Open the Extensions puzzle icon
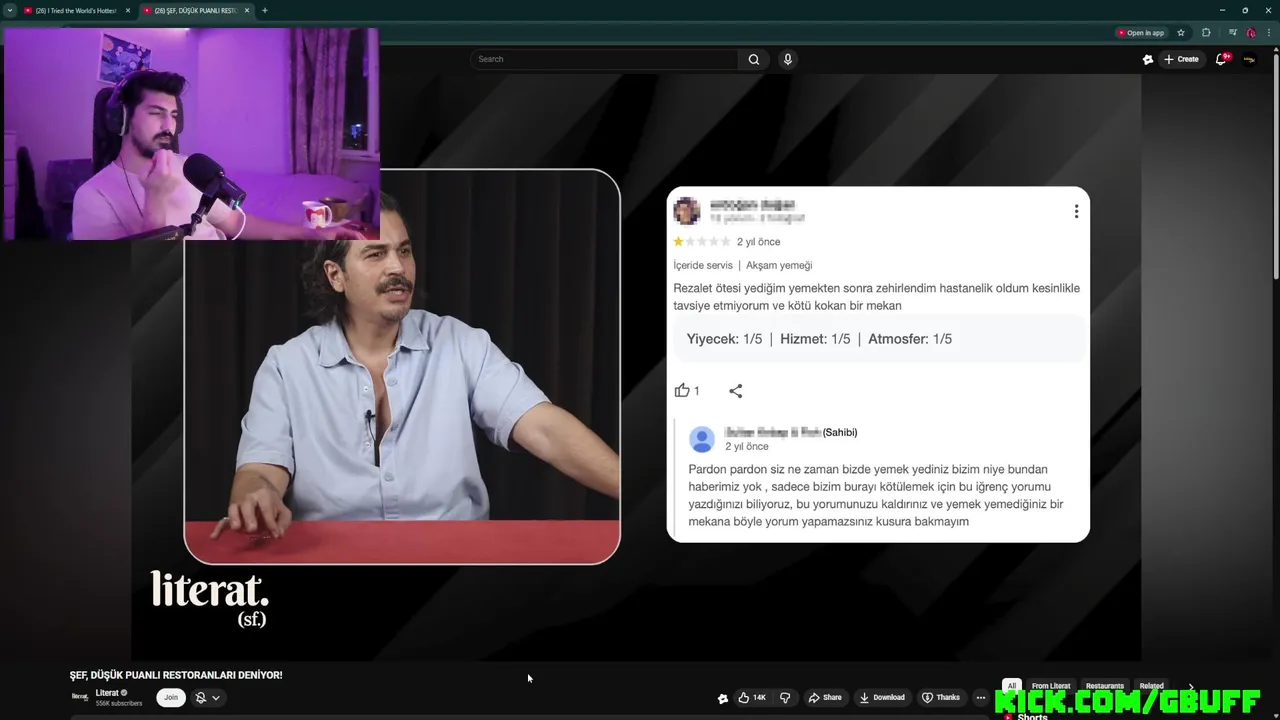 pyautogui.click(x=1206, y=33)
